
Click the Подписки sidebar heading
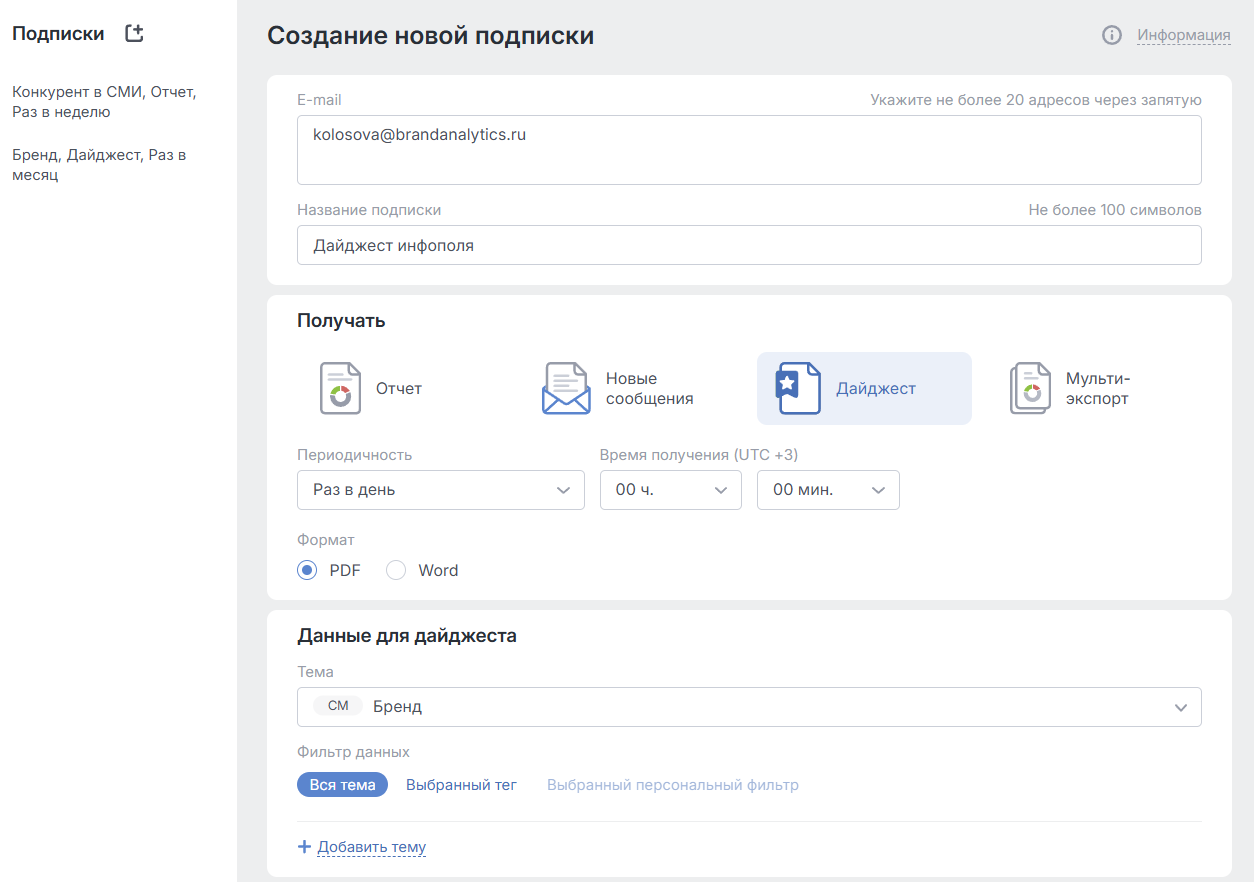(58, 34)
